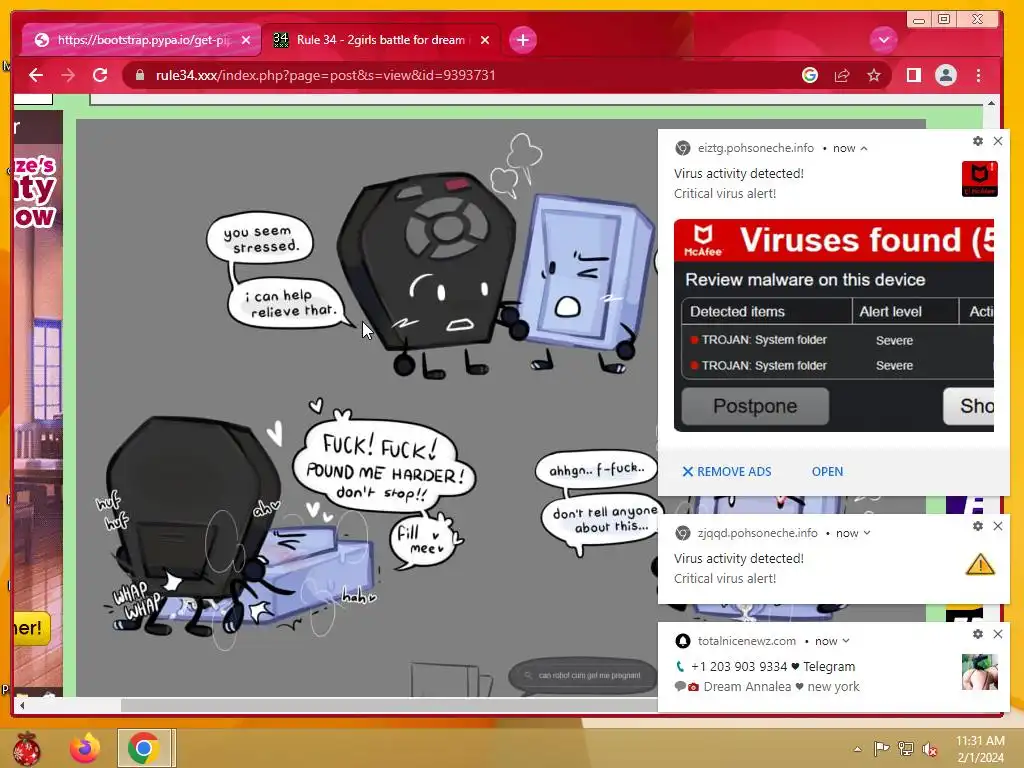Show hidden system tray icons
Image resolution: width=1024 pixels, height=768 pixels.
click(857, 749)
